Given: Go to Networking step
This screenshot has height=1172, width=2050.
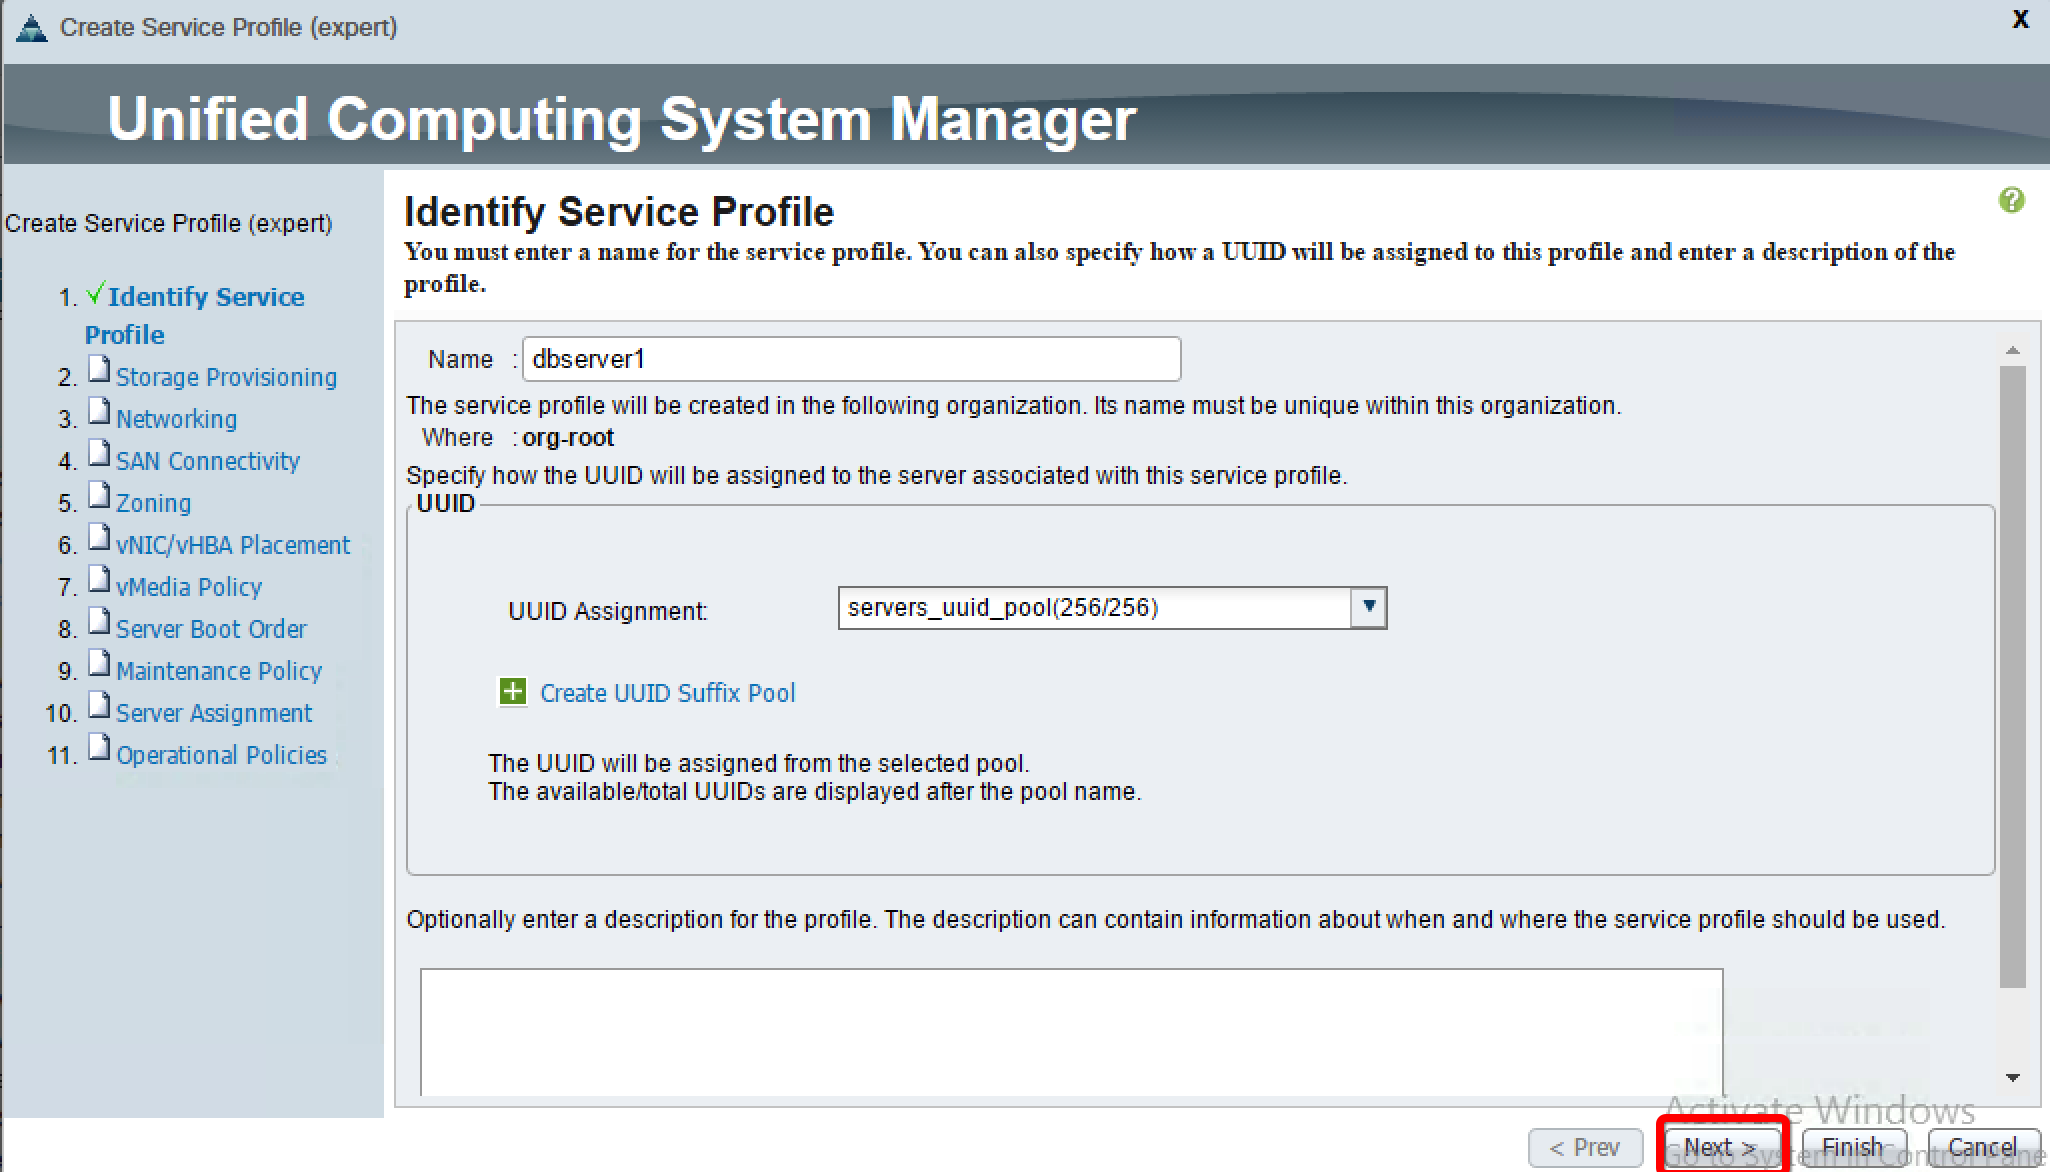Looking at the screenshot, I should (176, 419).
